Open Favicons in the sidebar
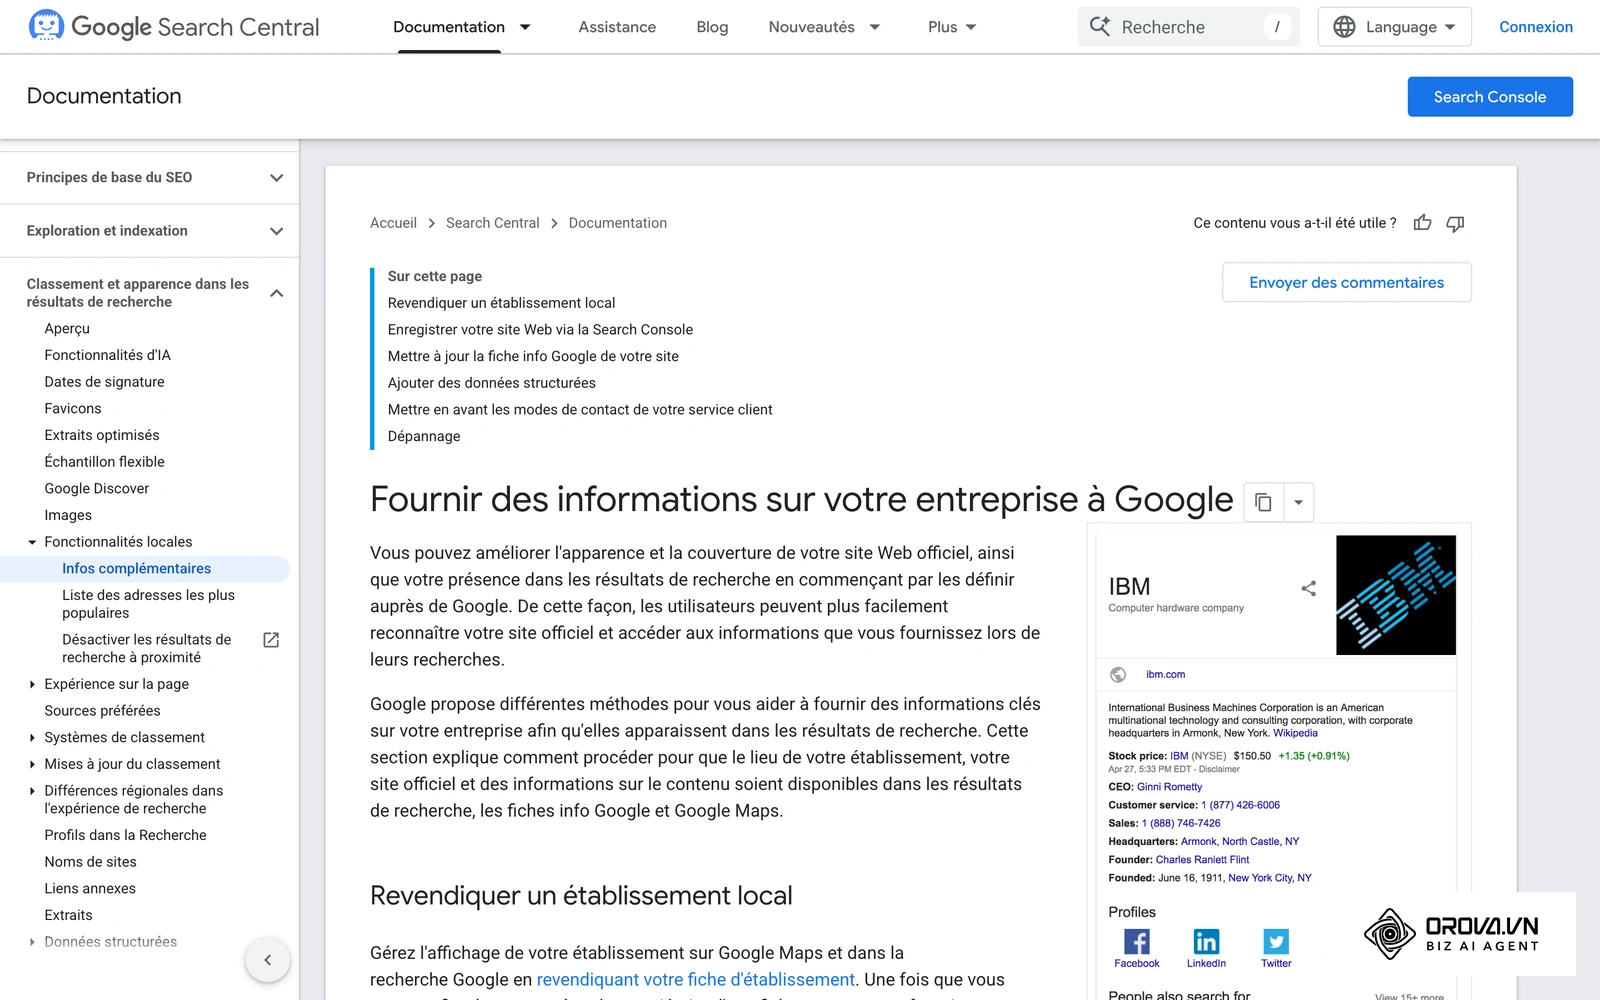Viewport: 1600px width, 1000px height. [72, 408]
